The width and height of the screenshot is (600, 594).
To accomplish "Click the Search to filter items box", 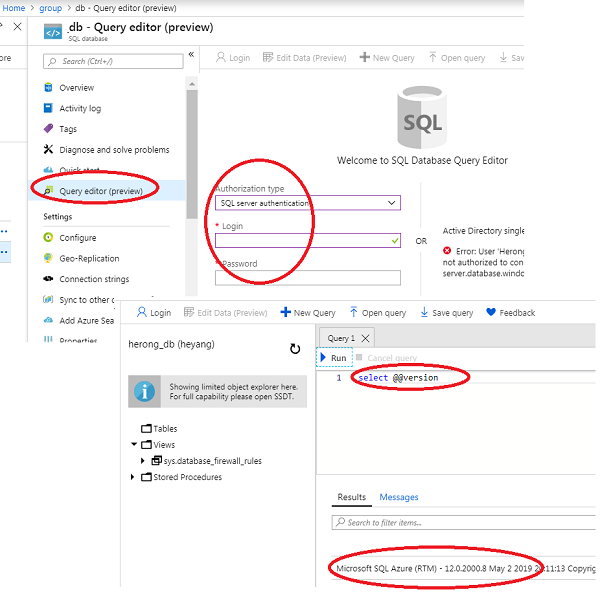I will [464, 522].
